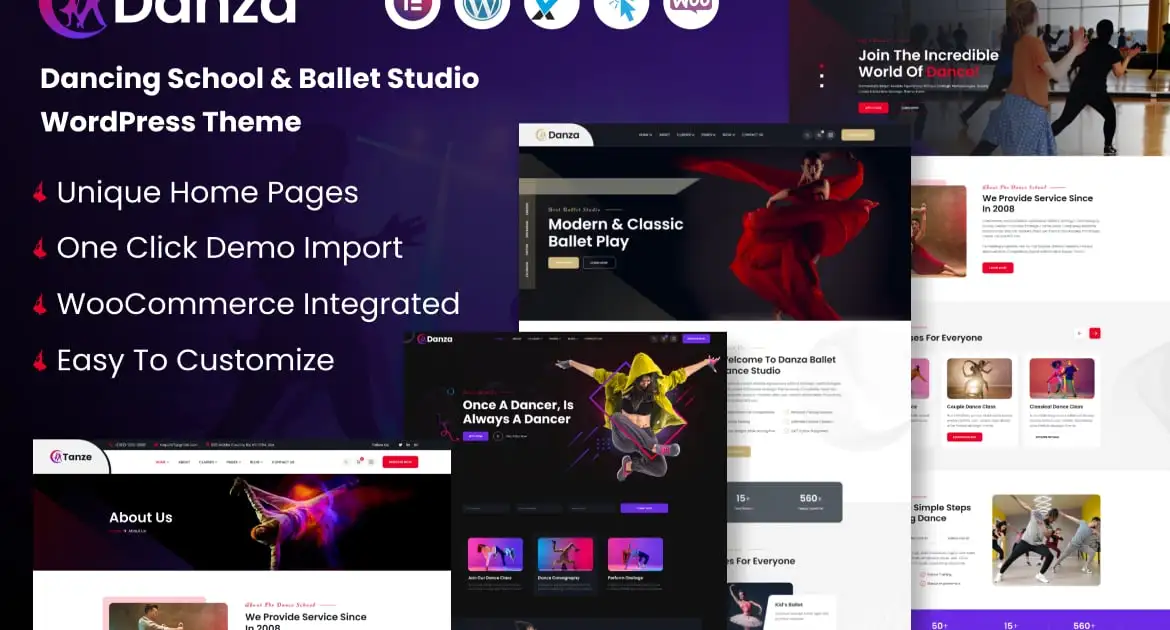Click purple button in purple Danza header

point(696,339)
